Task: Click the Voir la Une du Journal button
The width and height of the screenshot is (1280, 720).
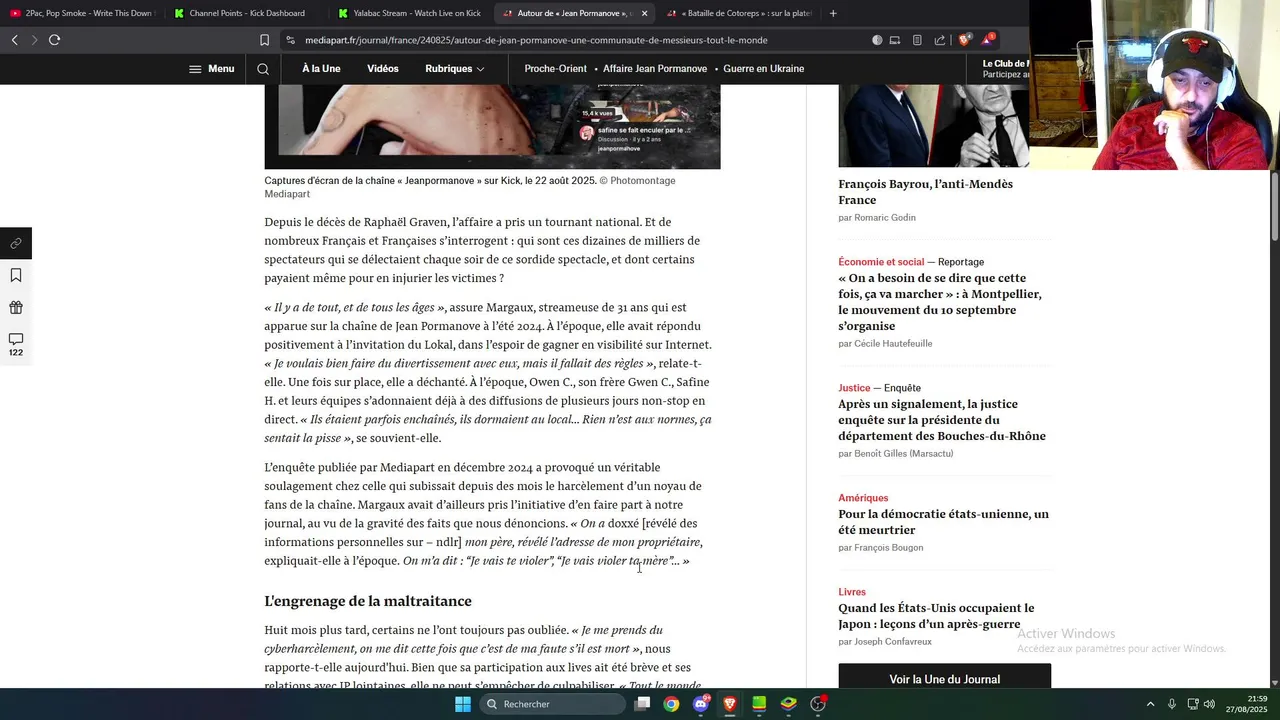Action: pos(944,679)
